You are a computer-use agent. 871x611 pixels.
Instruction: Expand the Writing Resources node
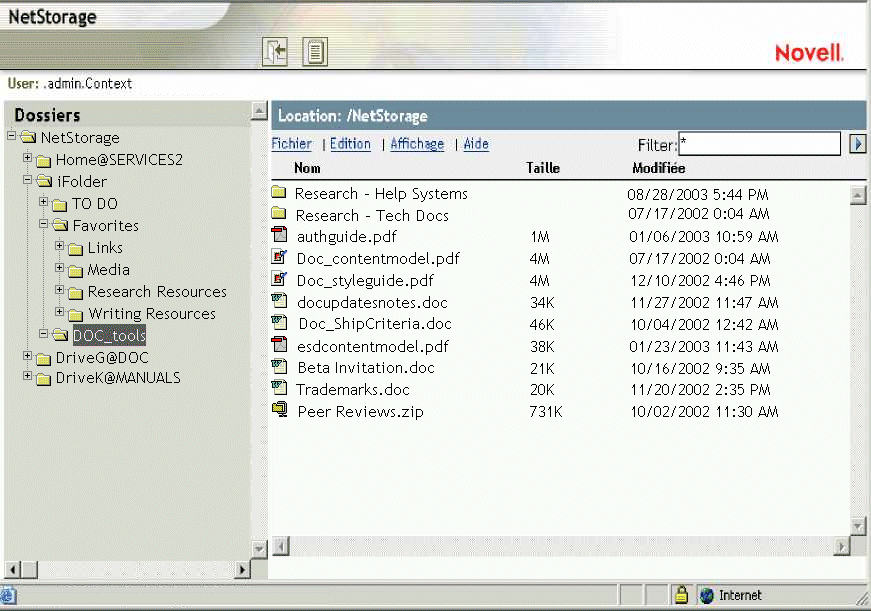59,312
